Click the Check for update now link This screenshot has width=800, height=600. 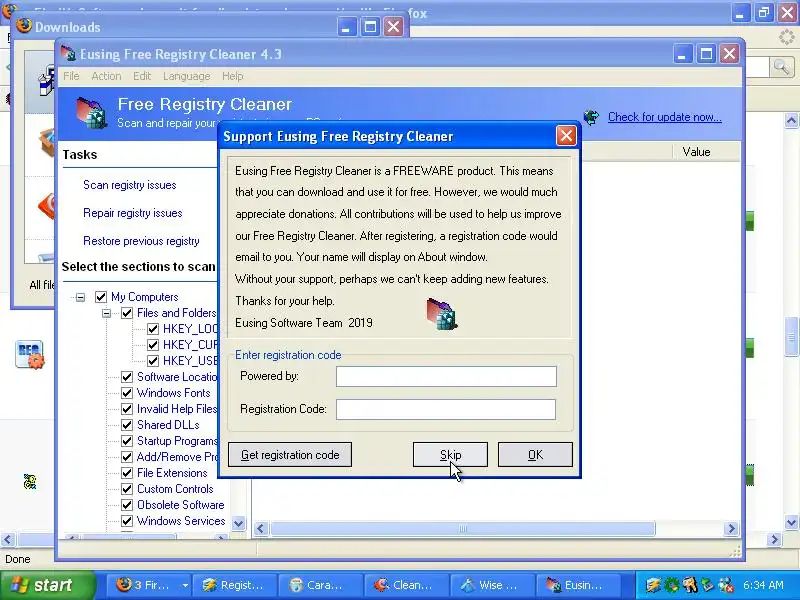coord(664,117)
